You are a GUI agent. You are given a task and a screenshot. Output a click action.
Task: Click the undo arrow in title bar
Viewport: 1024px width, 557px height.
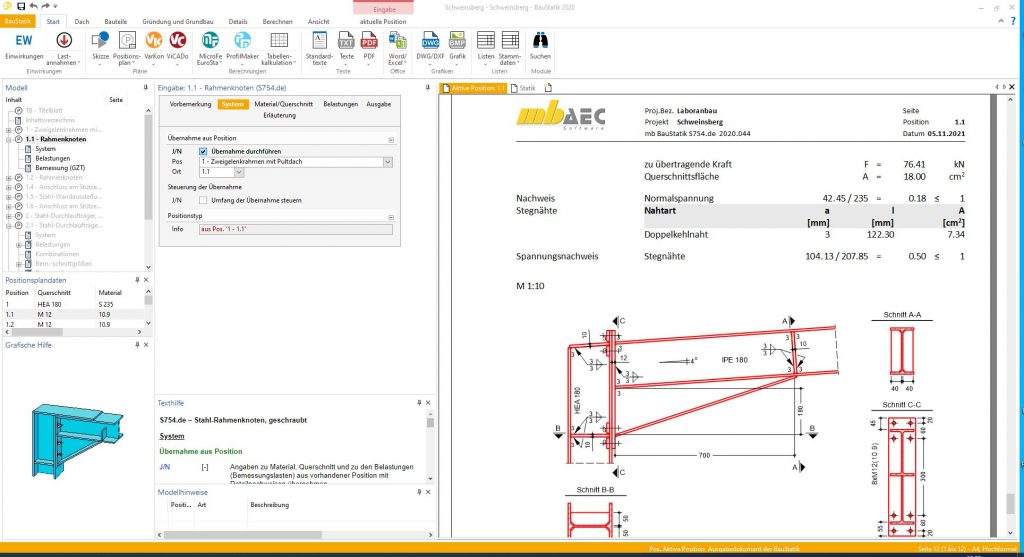(33, 6)
